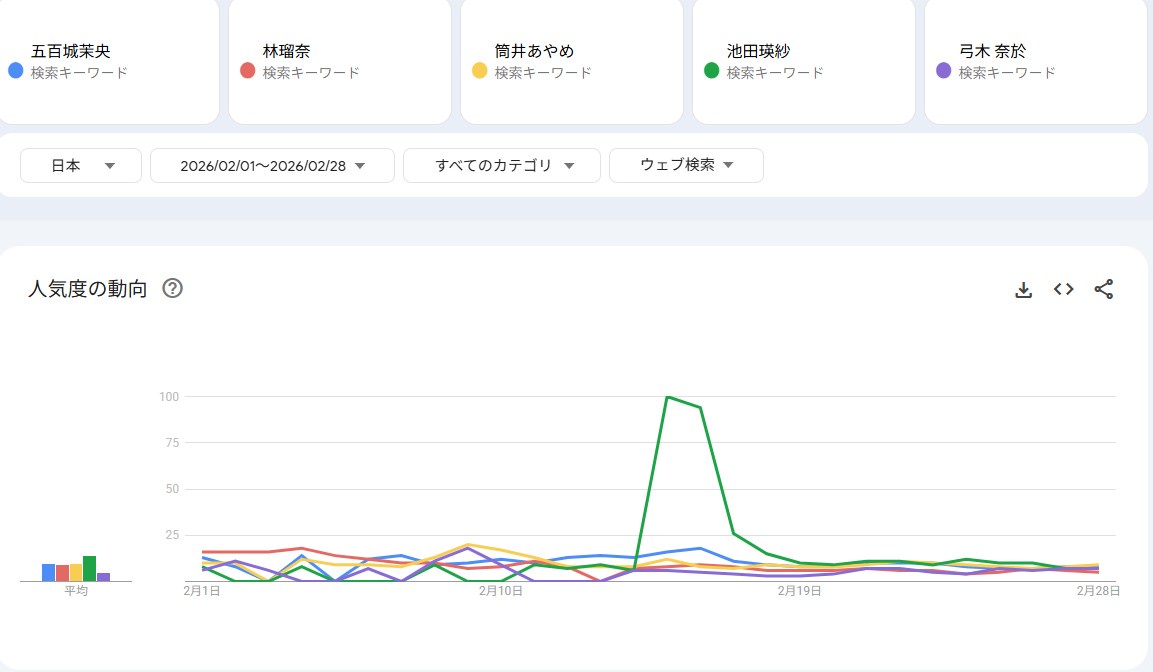Click the embed code icon
1153x672 pixels.
tap(1063, 290)
